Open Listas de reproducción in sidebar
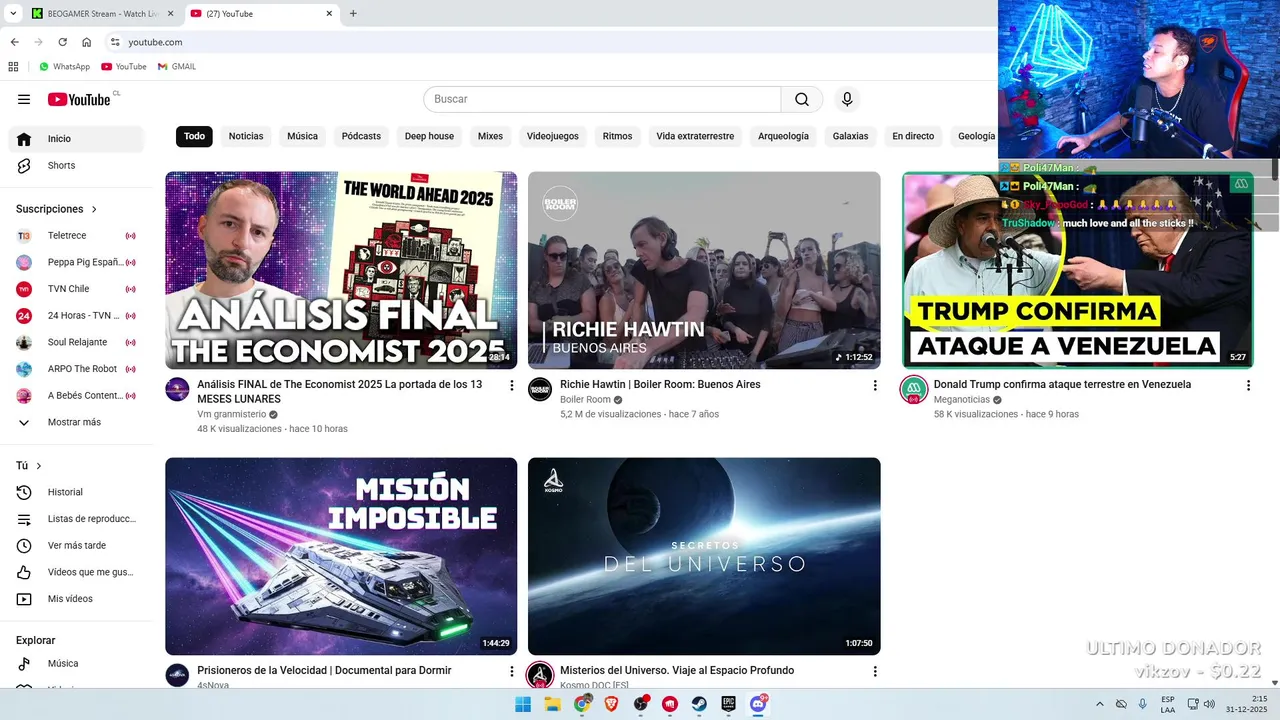The width and height of the screenshot is (1280, 720). (x=76, y=519)
